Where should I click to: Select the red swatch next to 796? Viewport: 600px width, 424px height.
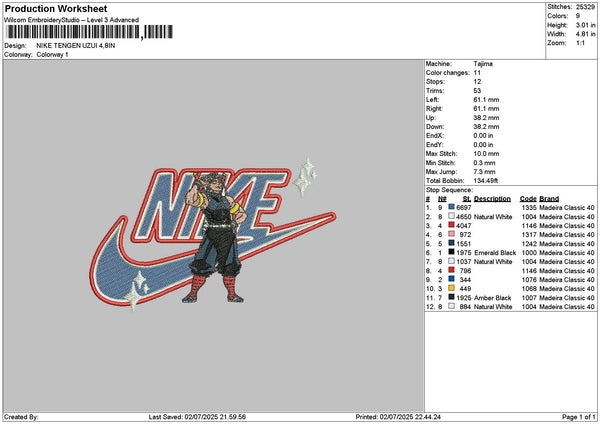[x=452, y=270]
